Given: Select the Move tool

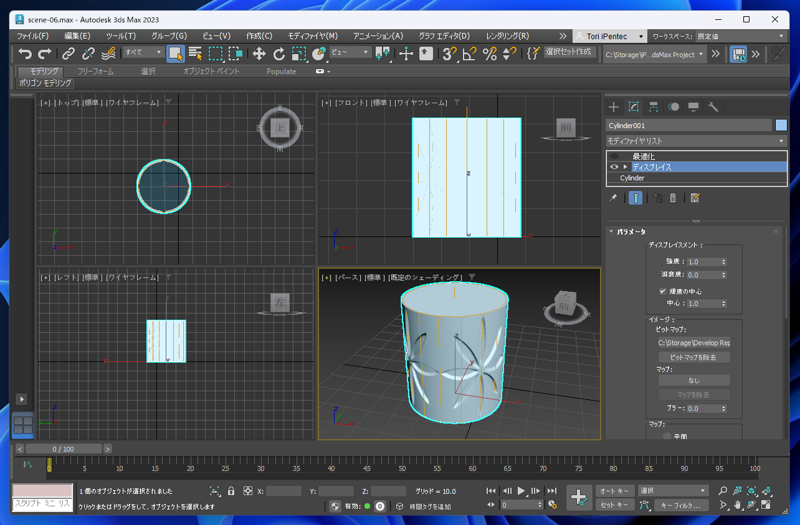Looking at the screenshot, I should coord(259,54).
